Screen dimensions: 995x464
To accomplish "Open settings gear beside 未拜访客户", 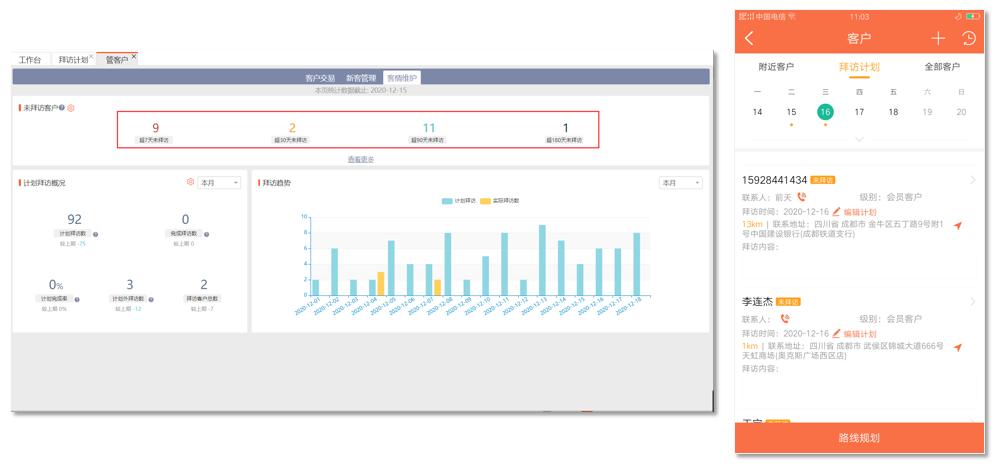I will click(71, 108).
